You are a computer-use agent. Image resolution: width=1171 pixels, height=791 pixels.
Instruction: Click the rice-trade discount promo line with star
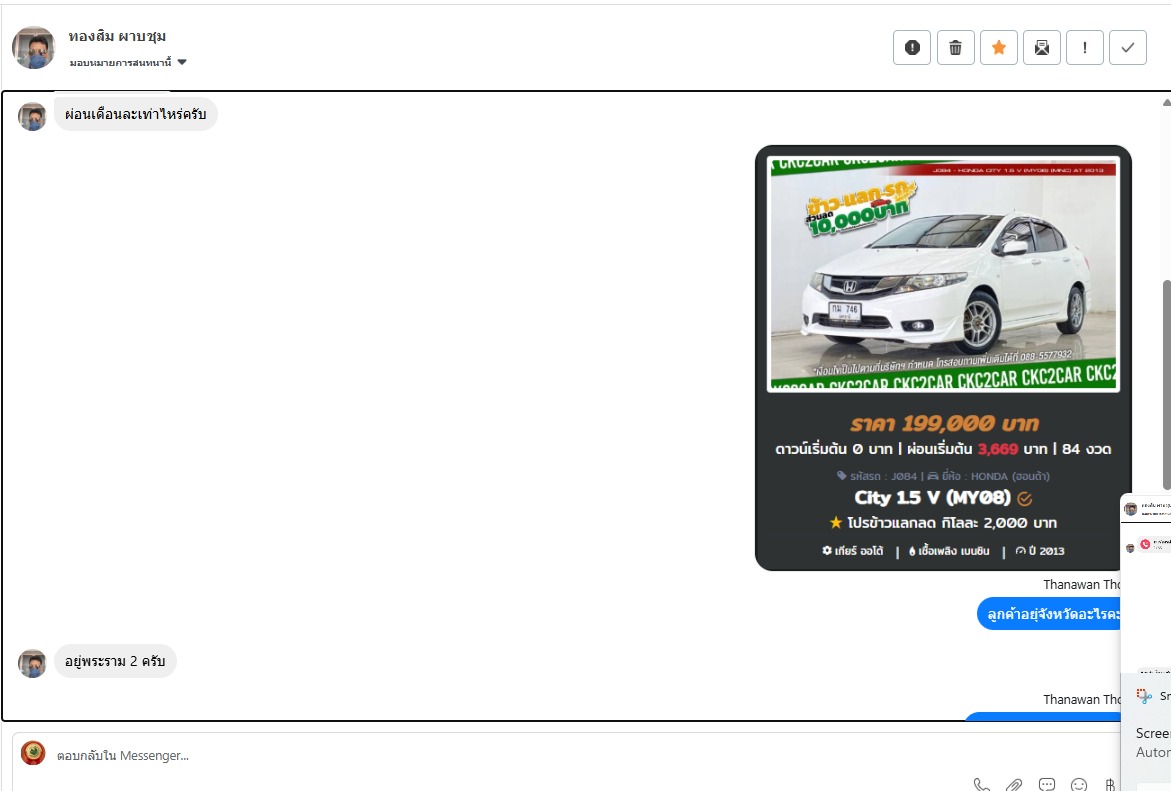[943, 523]
